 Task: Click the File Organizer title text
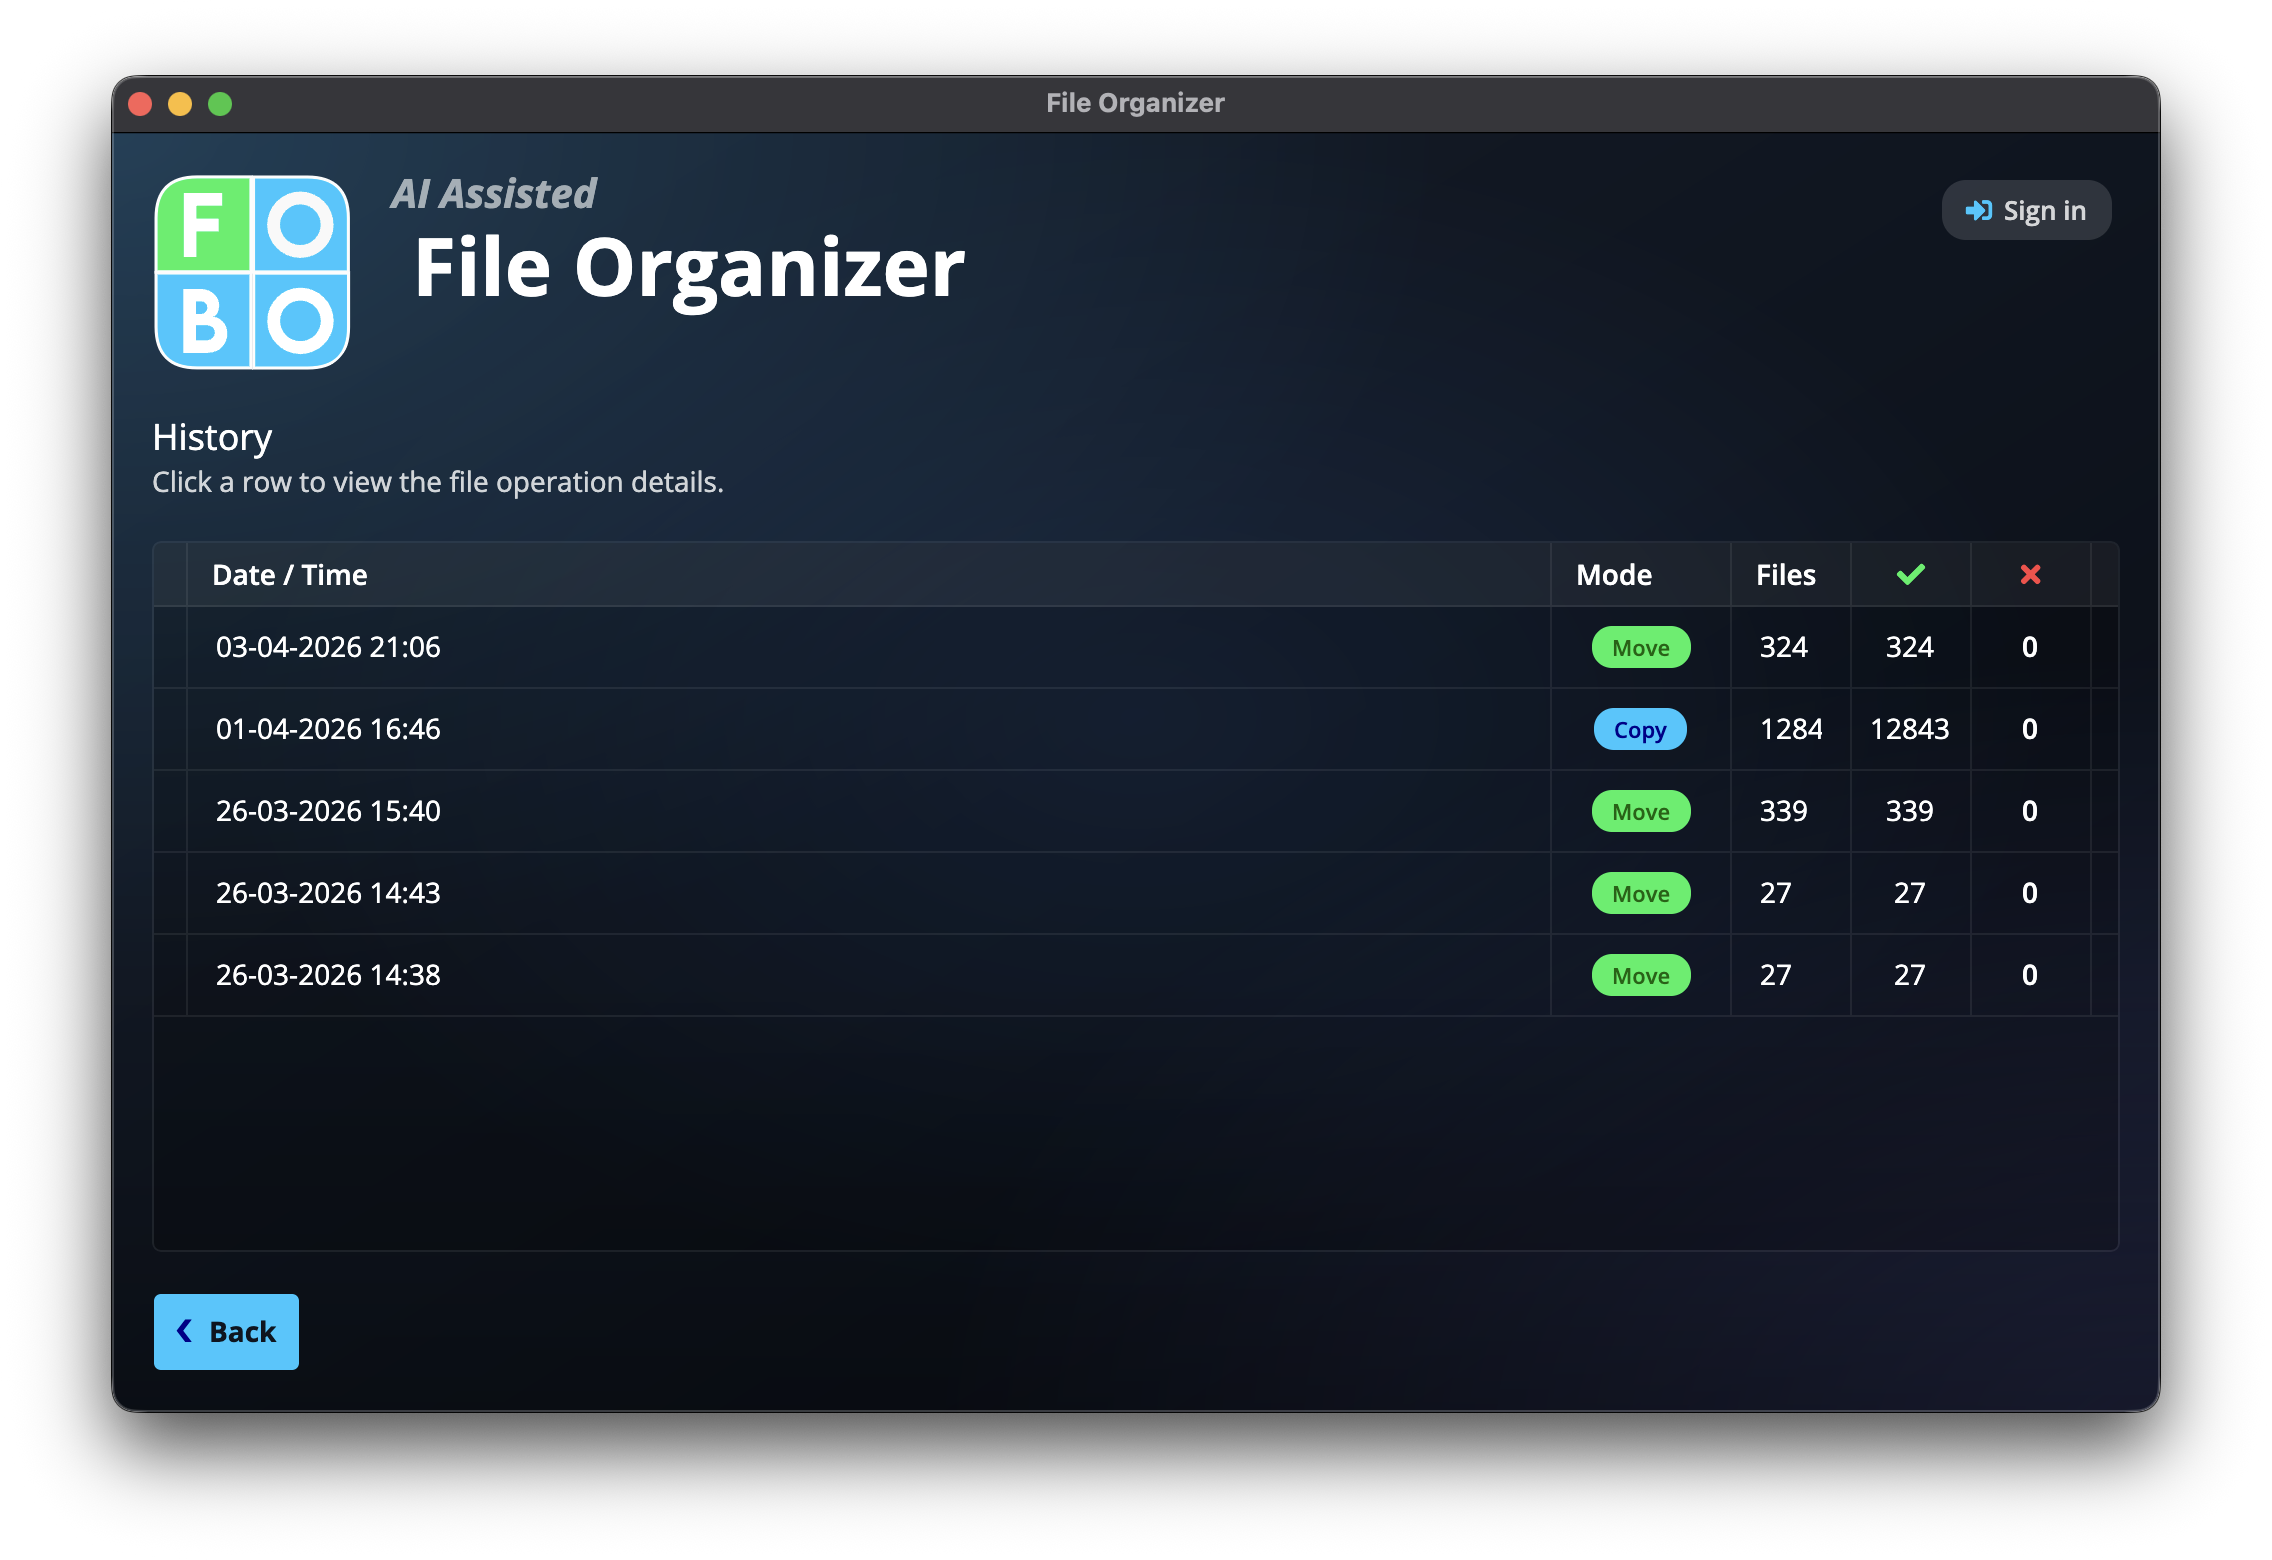[690, 268]
